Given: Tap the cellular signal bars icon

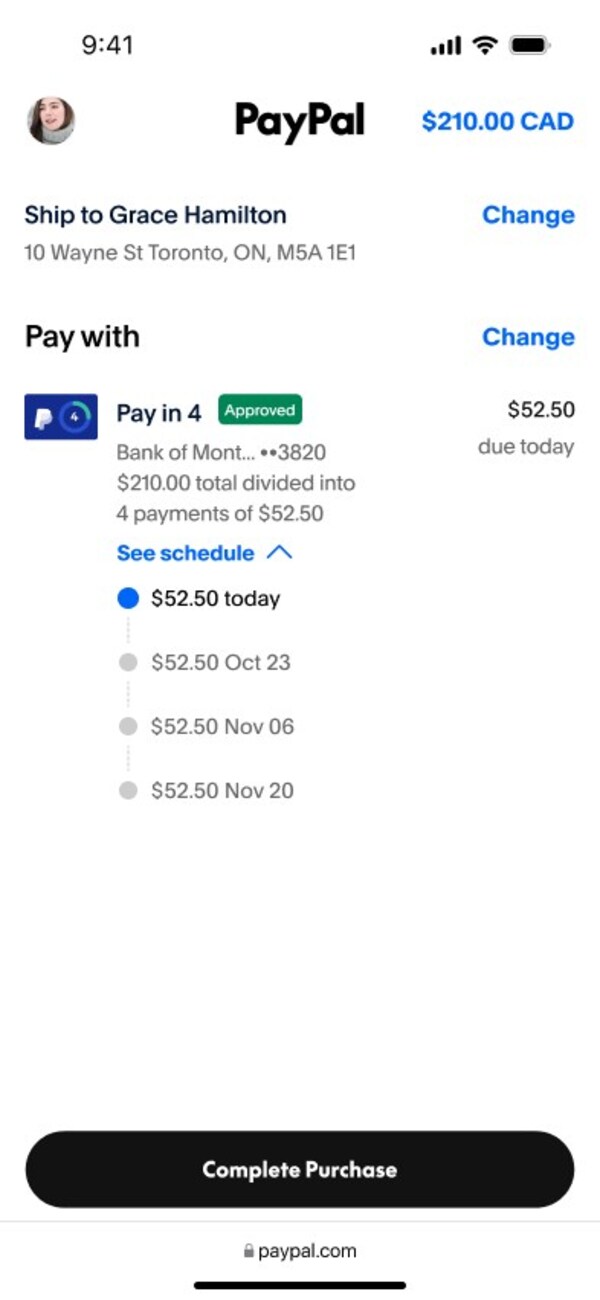Looking at the screenshot, I should (x=445, y=45).
